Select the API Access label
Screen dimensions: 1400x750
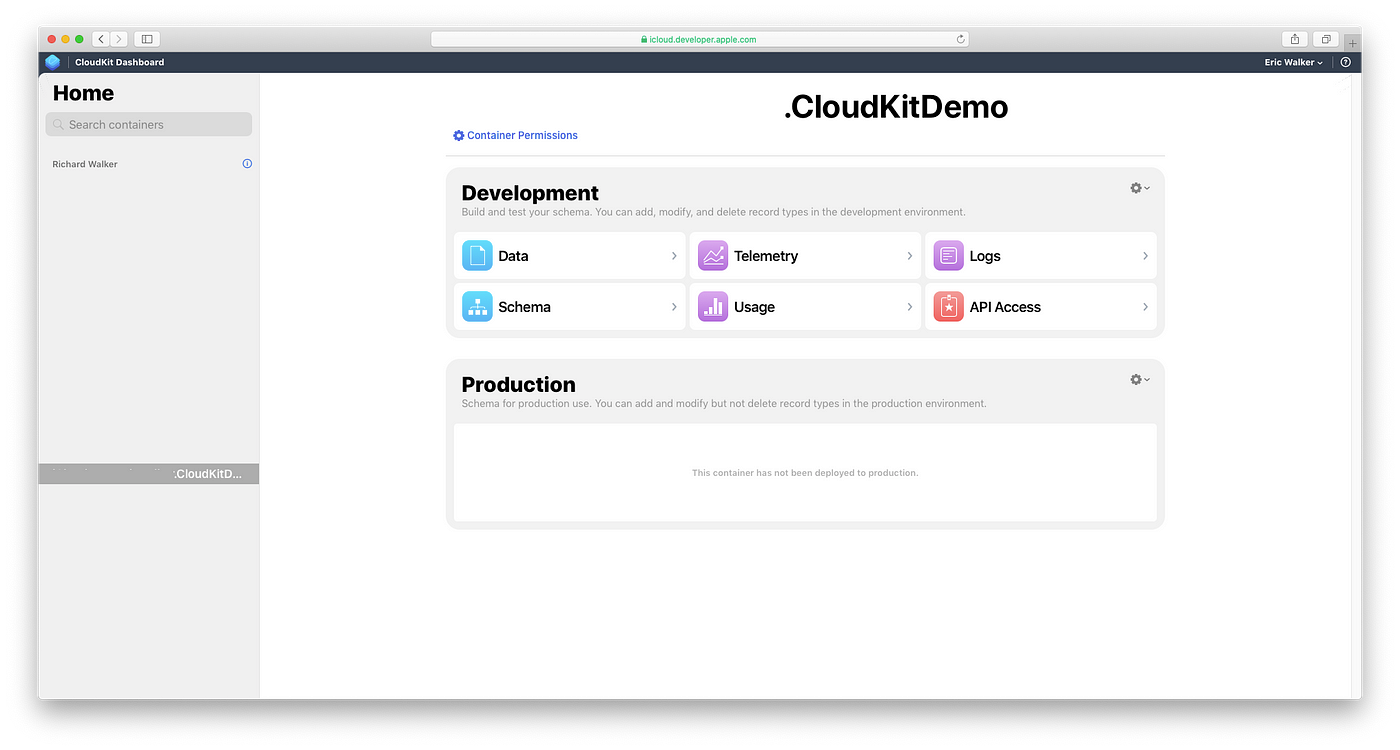coord(1005,307)
